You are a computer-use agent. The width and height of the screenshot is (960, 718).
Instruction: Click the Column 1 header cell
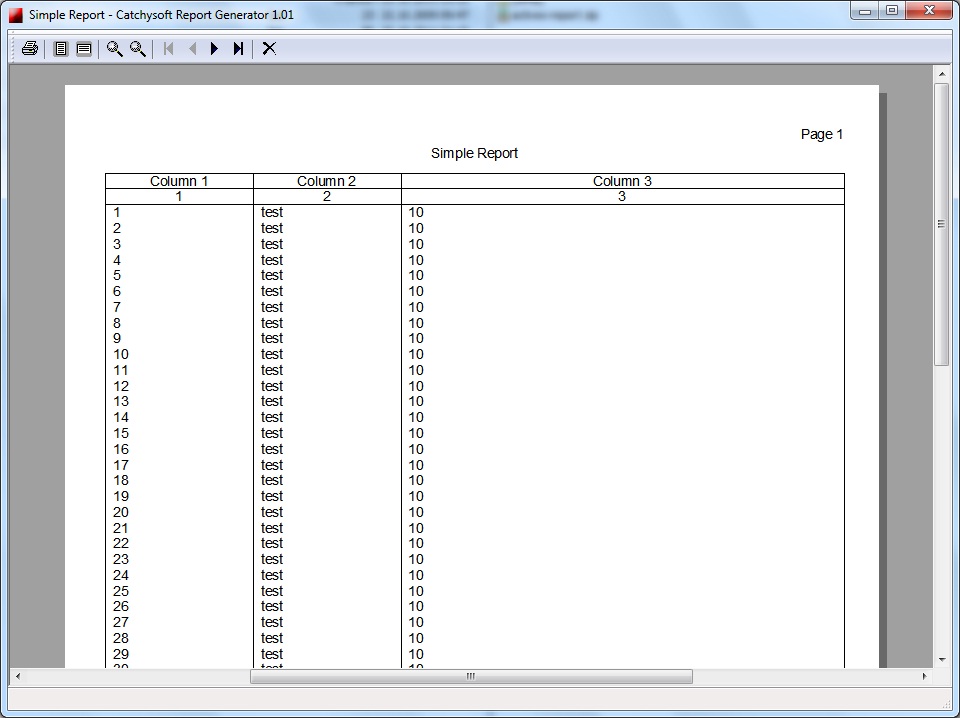[x=178, y=181]
